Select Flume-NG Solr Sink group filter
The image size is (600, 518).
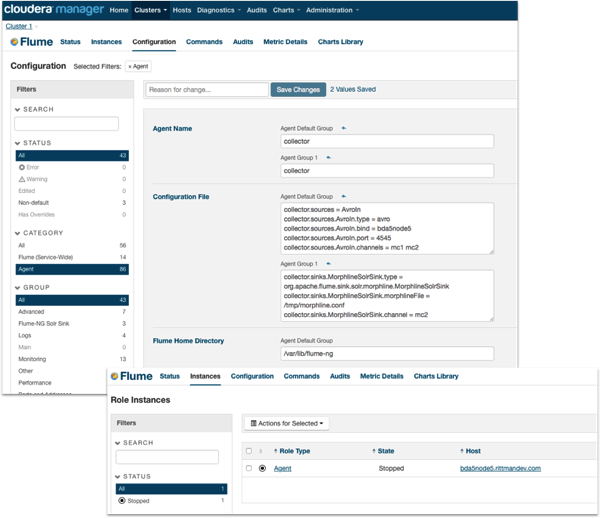click(x=72, y=324)
